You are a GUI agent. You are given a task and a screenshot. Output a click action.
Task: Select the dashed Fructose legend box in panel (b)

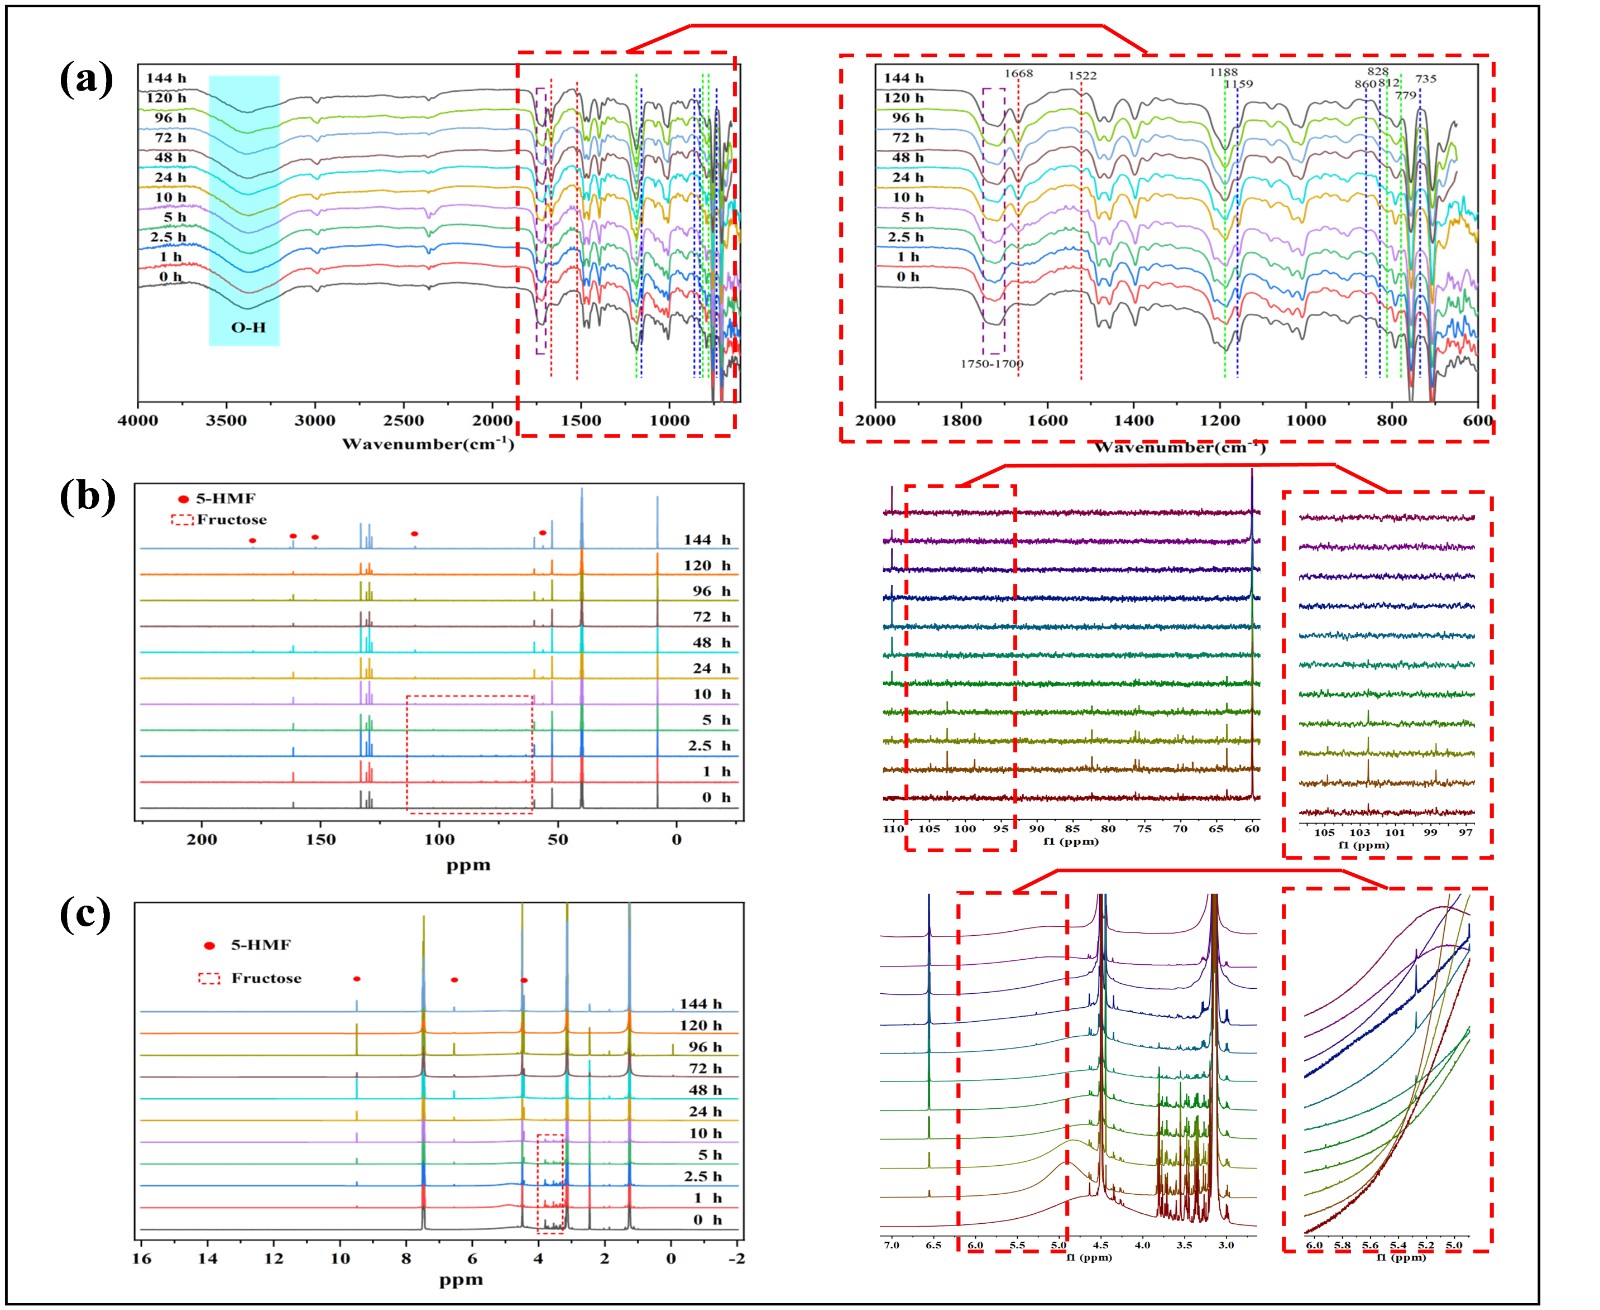pos(182,520)
